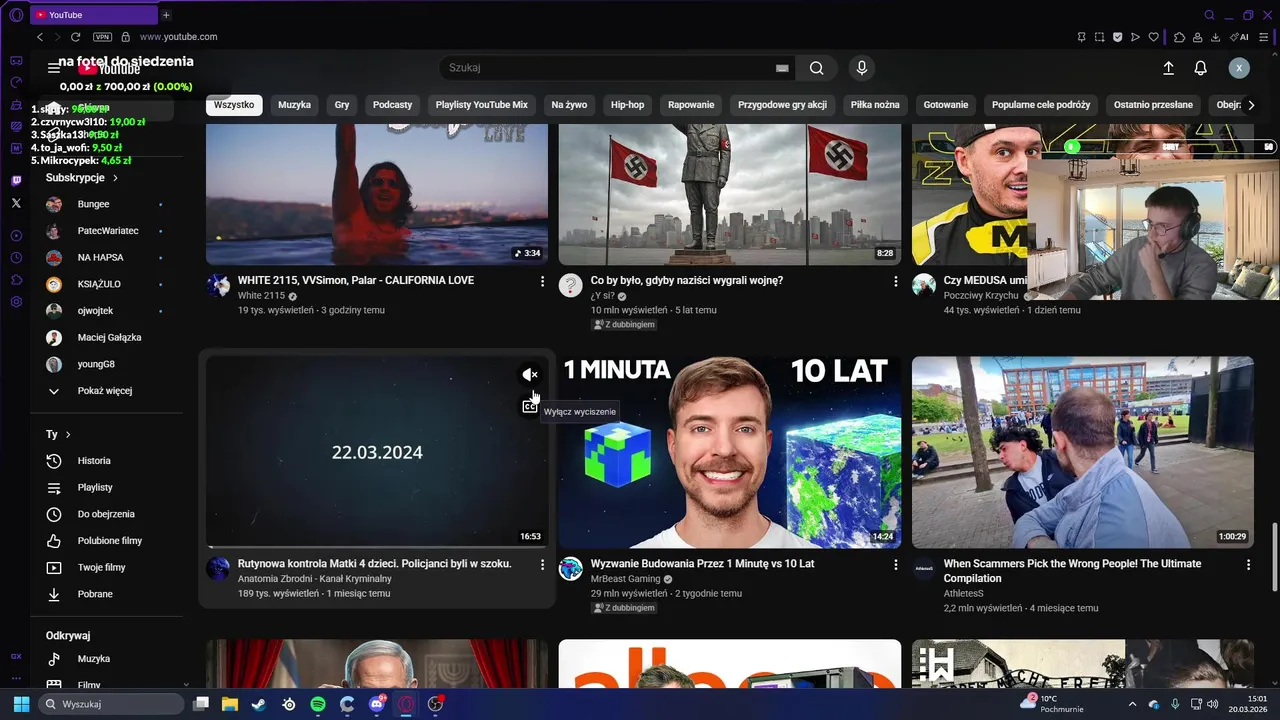Open options for "Rutynowa kontrola" video
The image size is (1280, 720).
(x=543, y=565)
